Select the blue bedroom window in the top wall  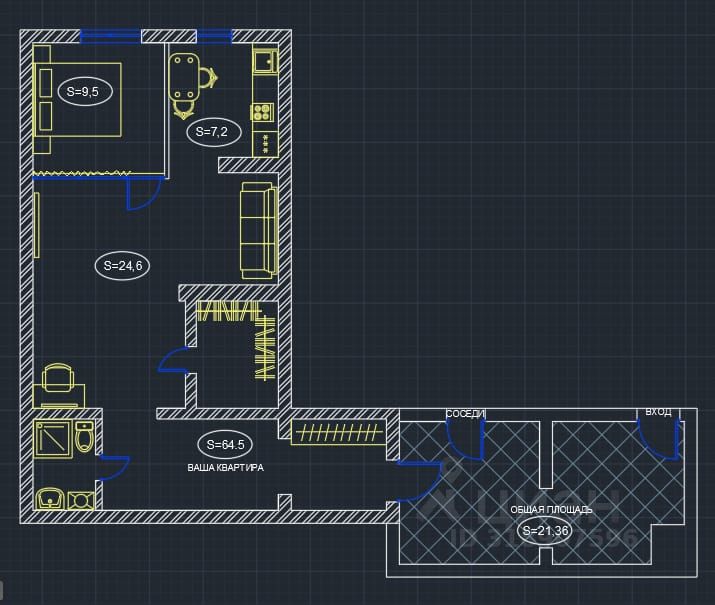coord(110,36)
